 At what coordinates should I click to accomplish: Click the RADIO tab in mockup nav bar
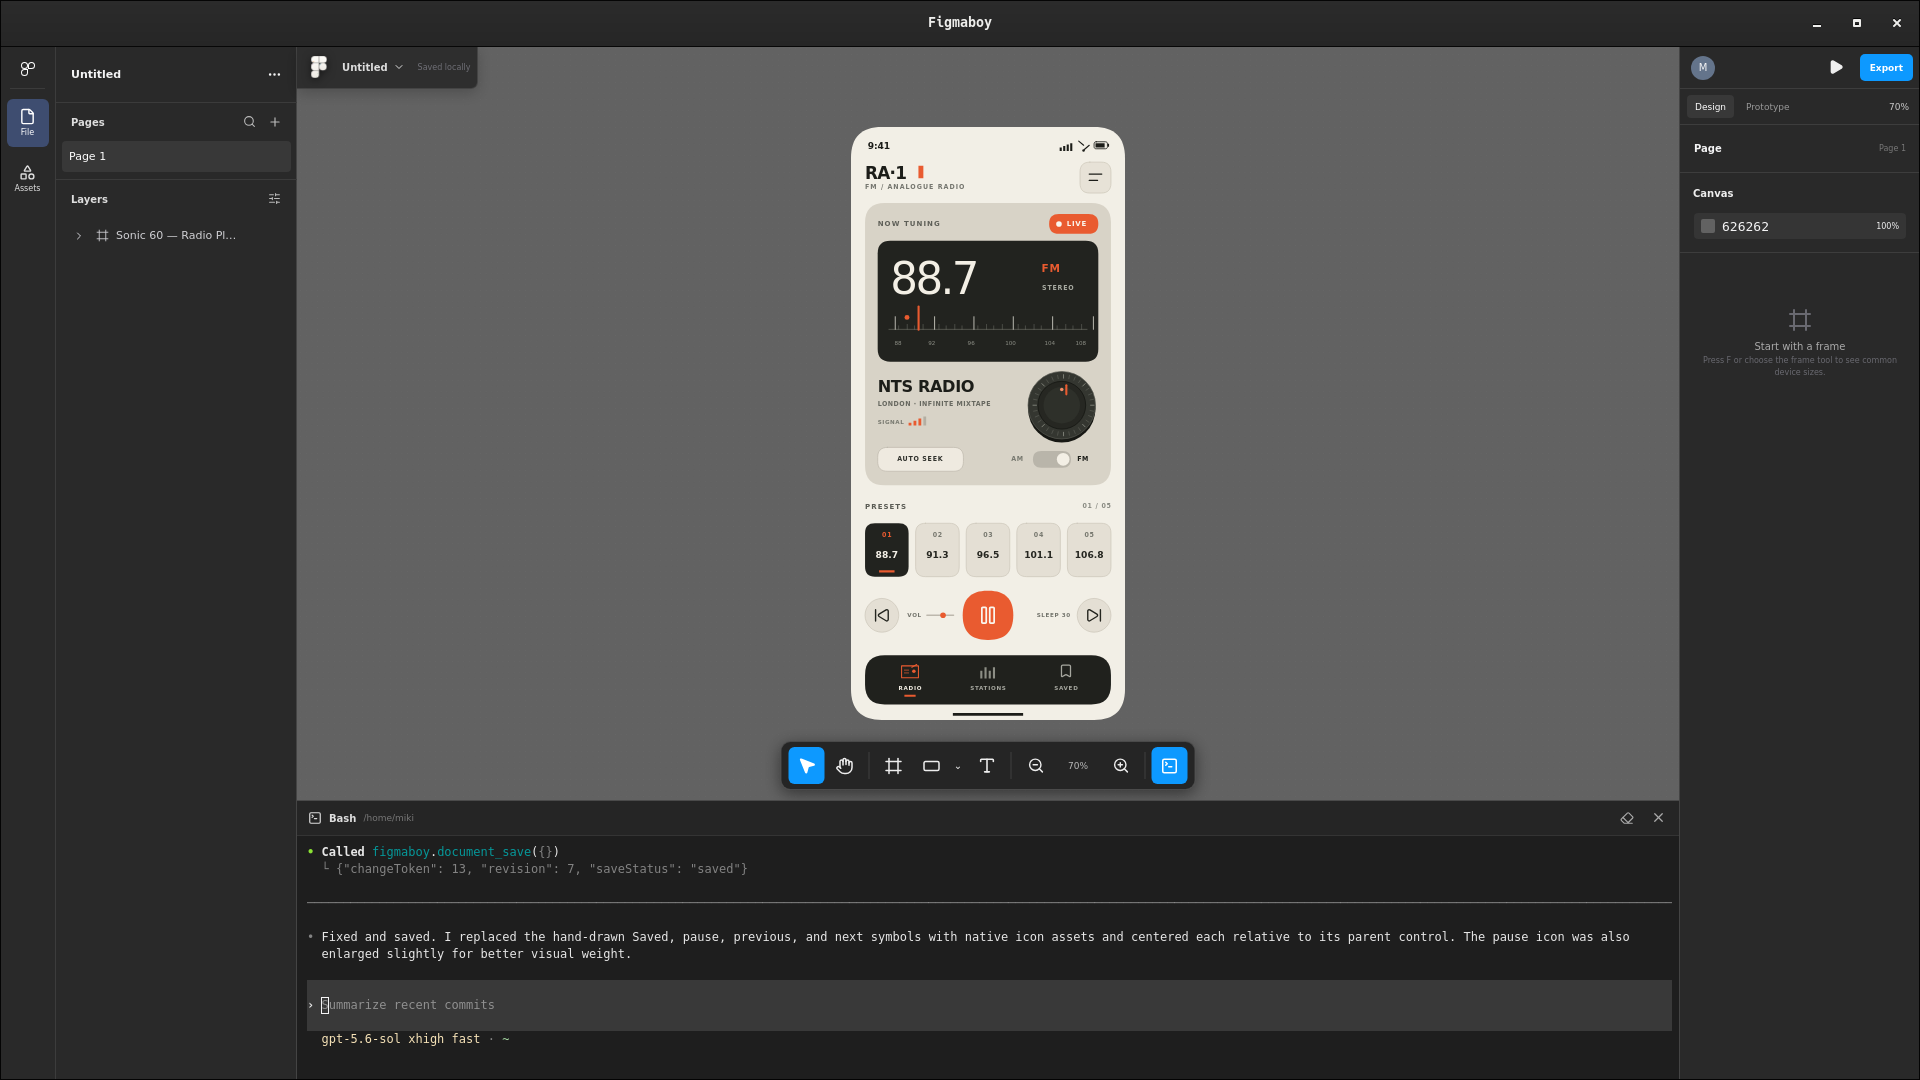coord(910,678)
